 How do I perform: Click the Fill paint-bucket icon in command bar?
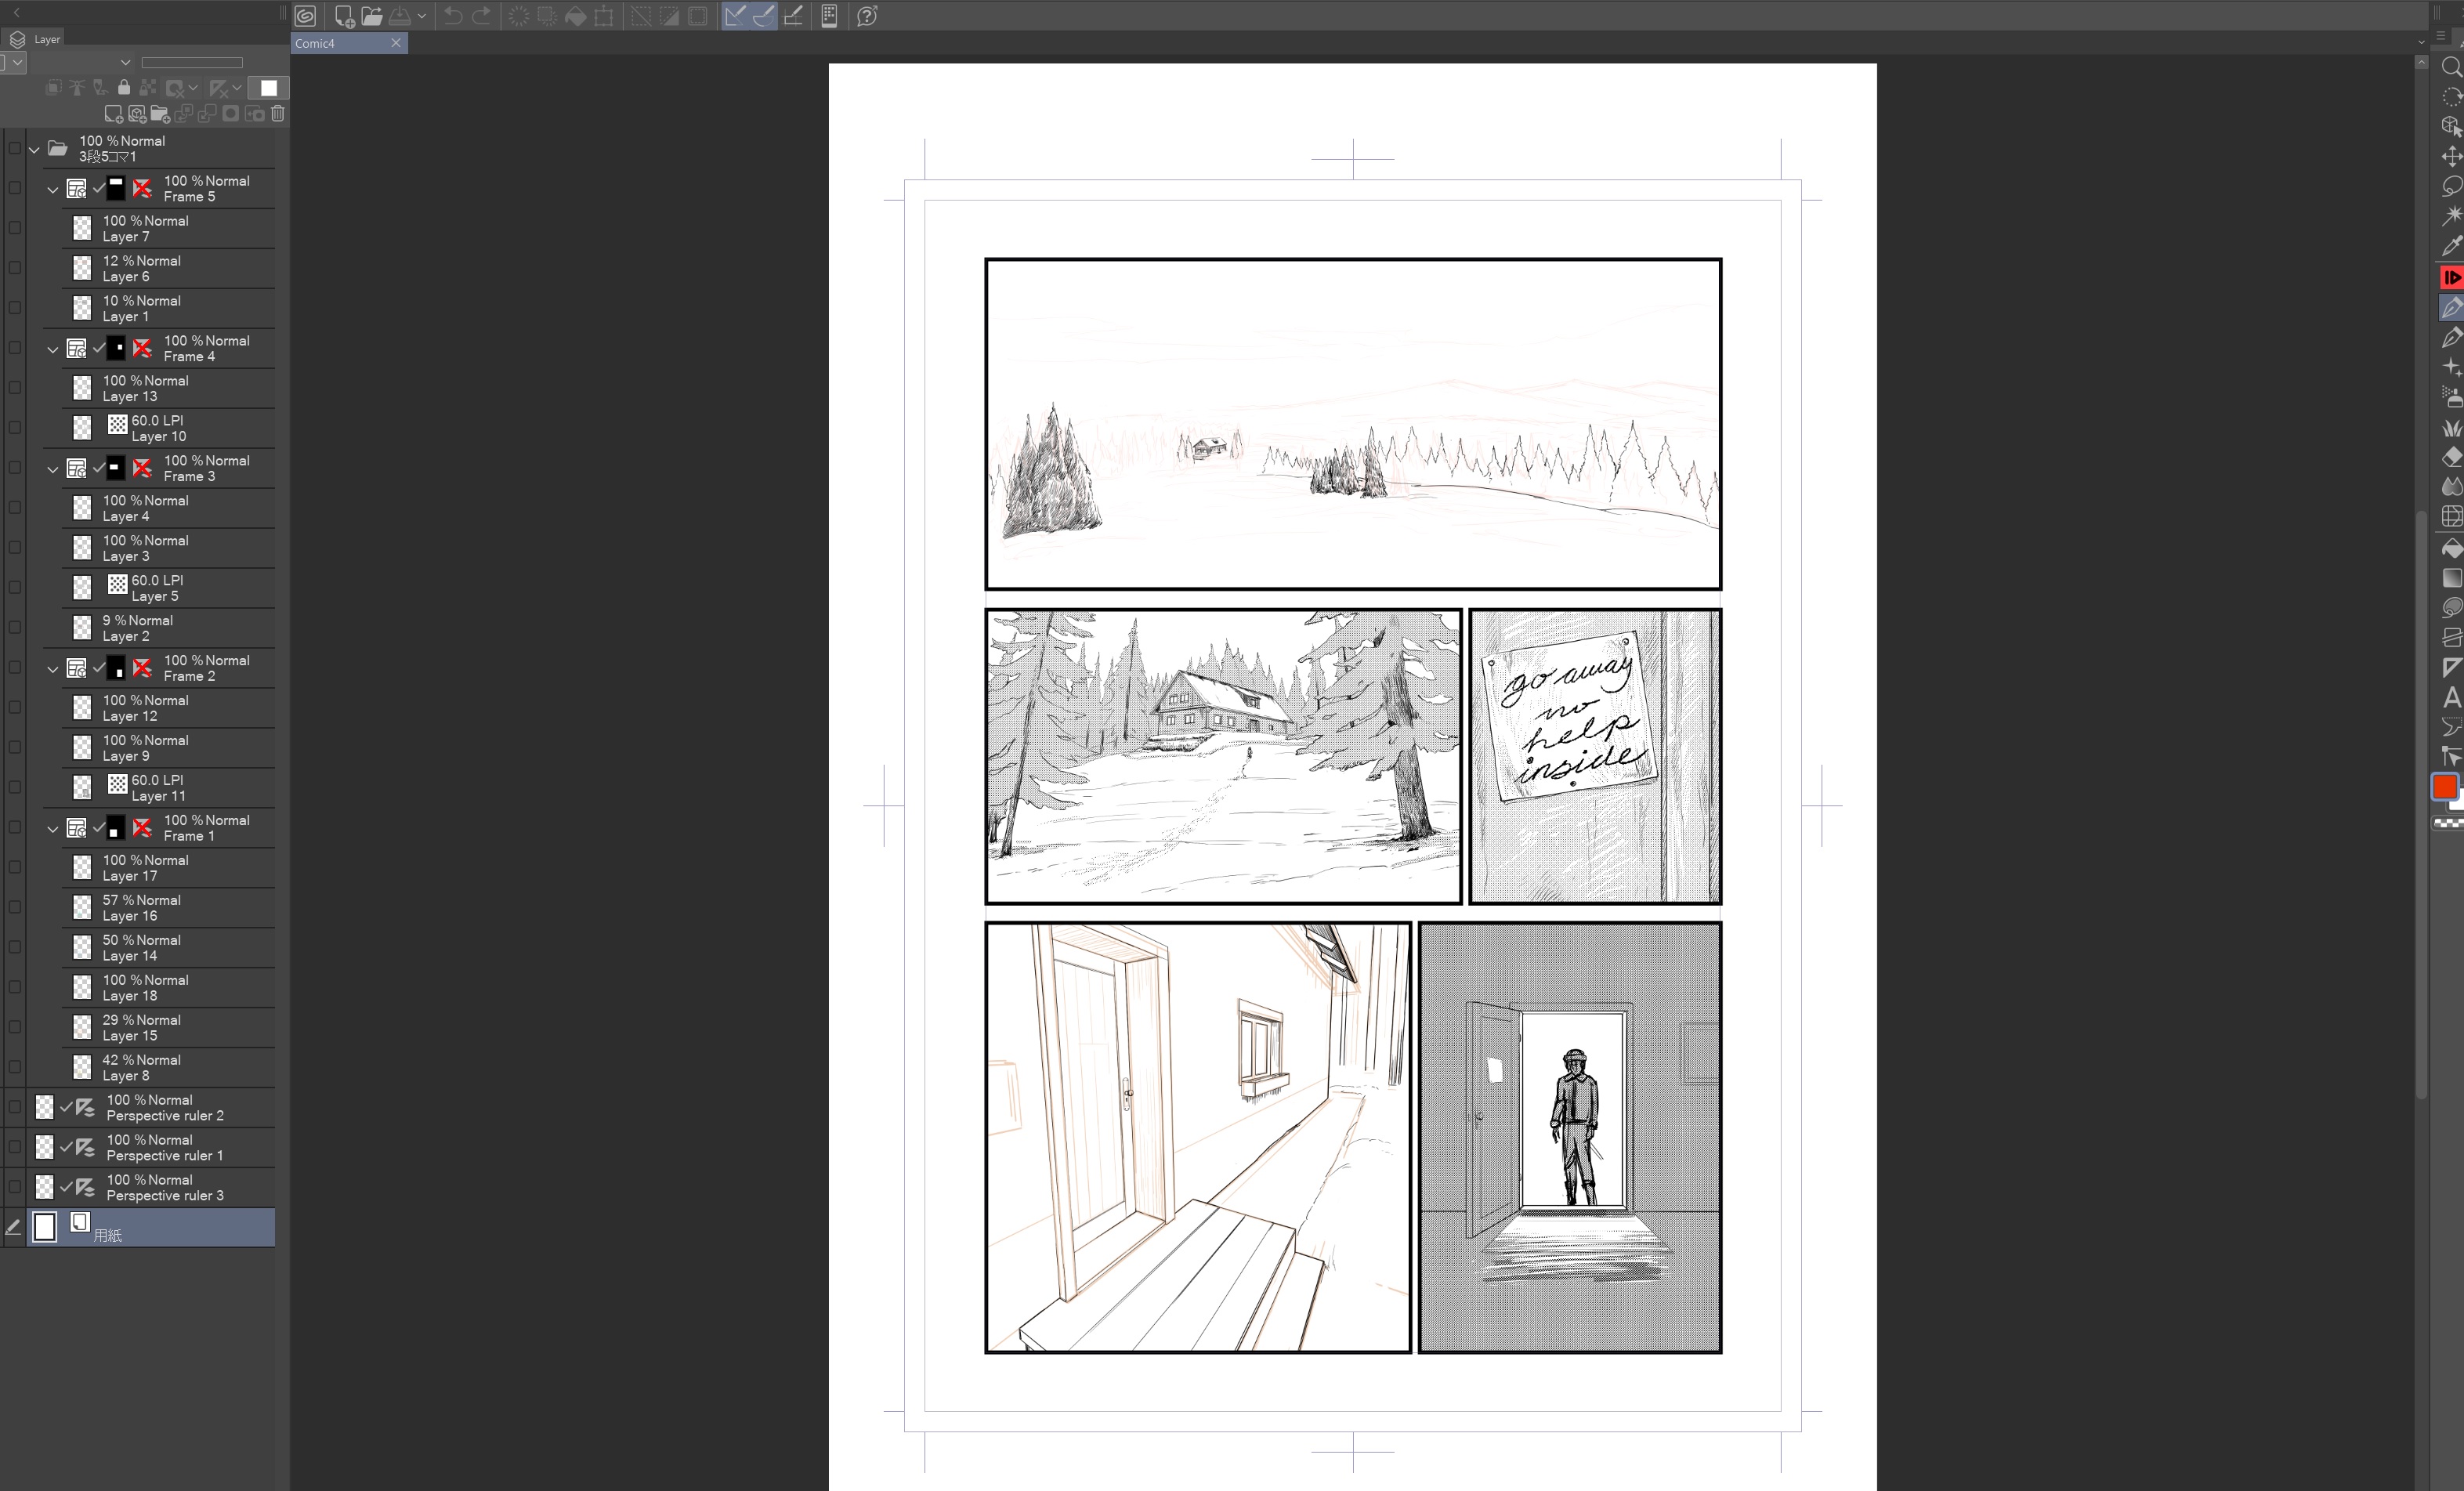tap(576, 16)
